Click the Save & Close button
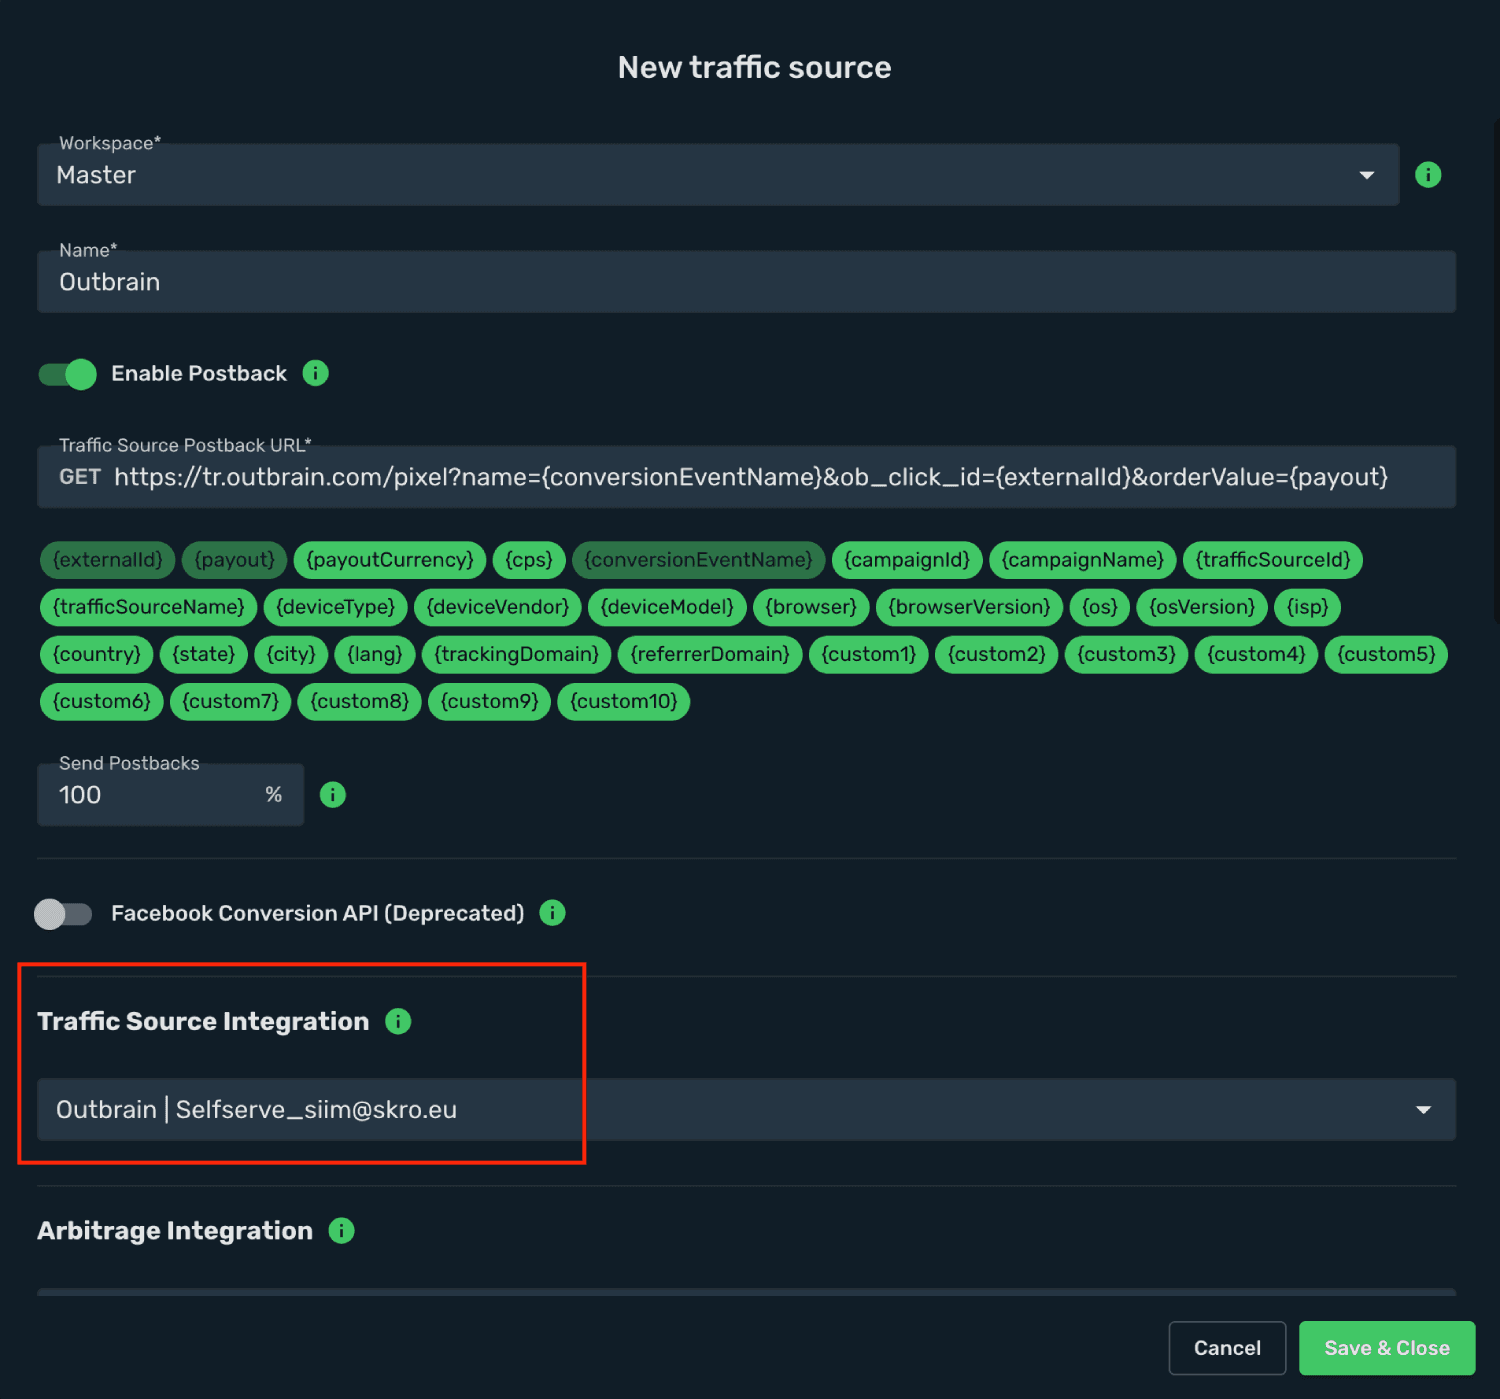1500x1399 pixels. (x=1387, y=1348)
